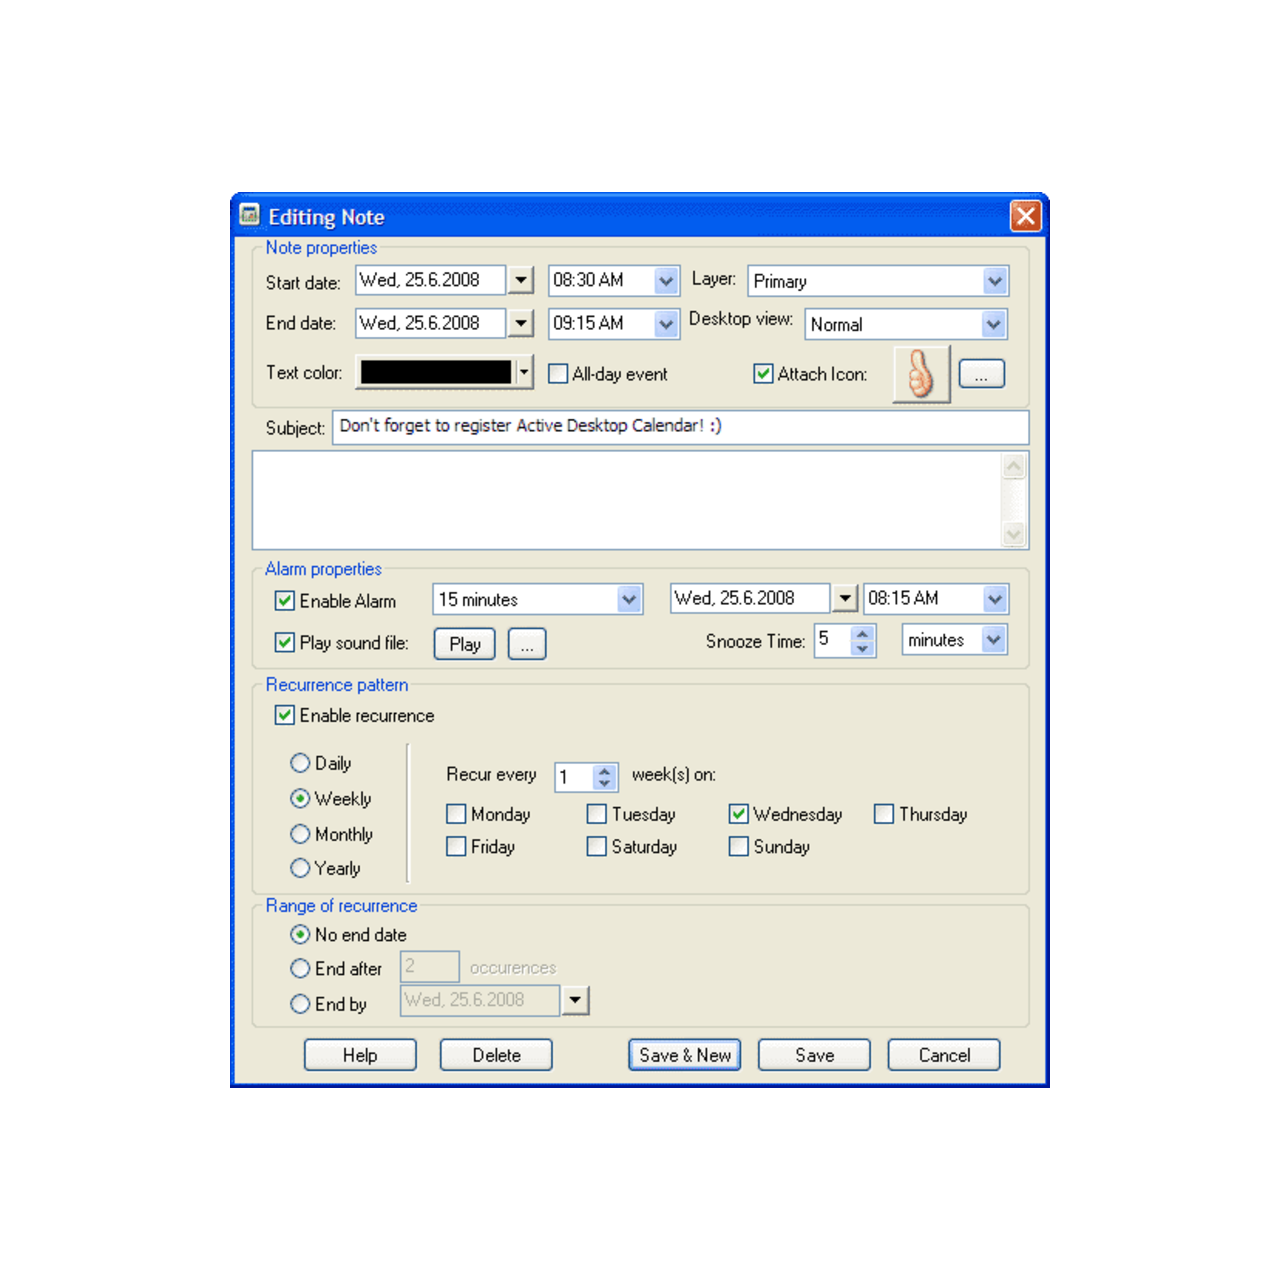Image resolution: width=1280 pixels, height=1280 pixels.
Task: Decrease the Recur every weeks spinner
Action: (x=604, y=784)
